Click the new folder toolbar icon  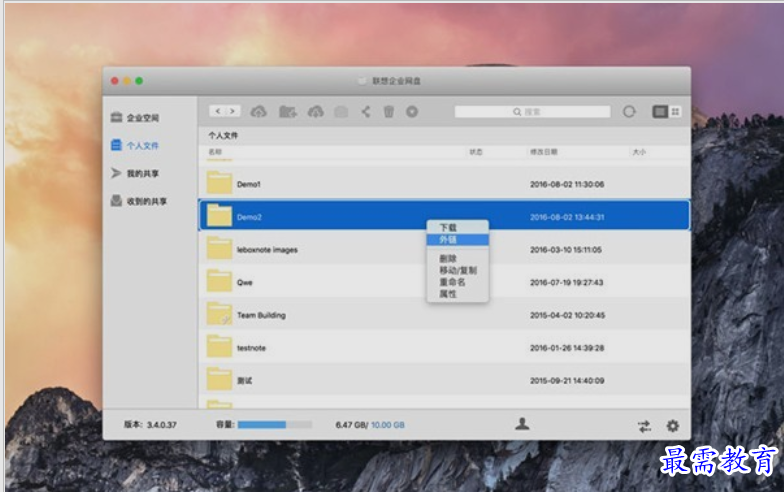[x=287, y=112]
